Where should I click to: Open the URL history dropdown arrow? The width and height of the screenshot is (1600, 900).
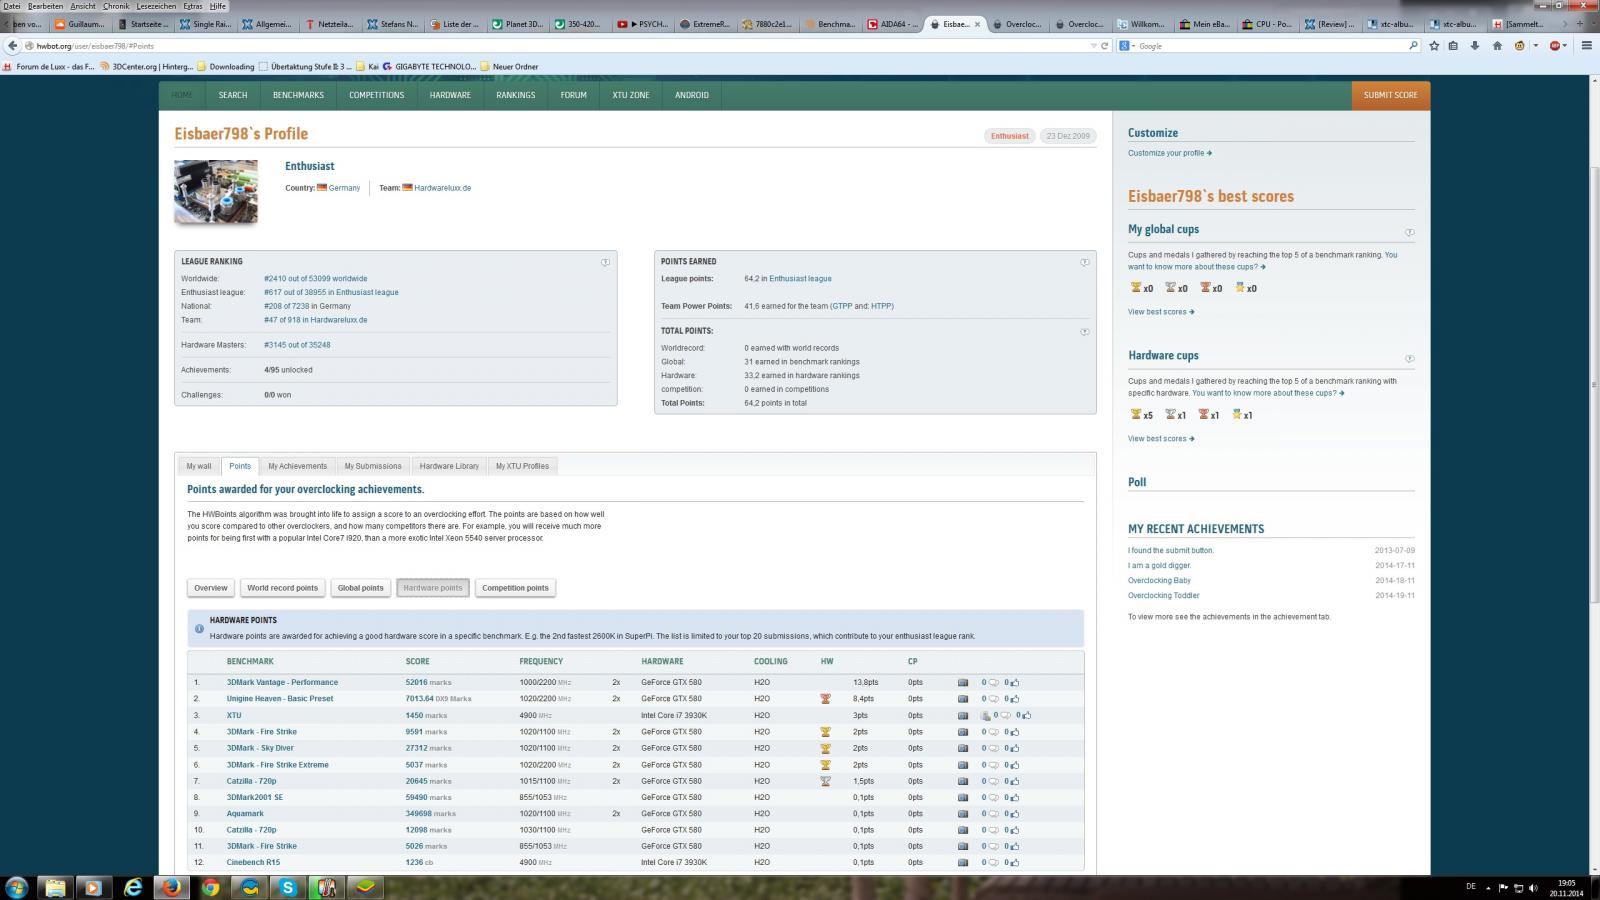click(x=1093, y=45)
